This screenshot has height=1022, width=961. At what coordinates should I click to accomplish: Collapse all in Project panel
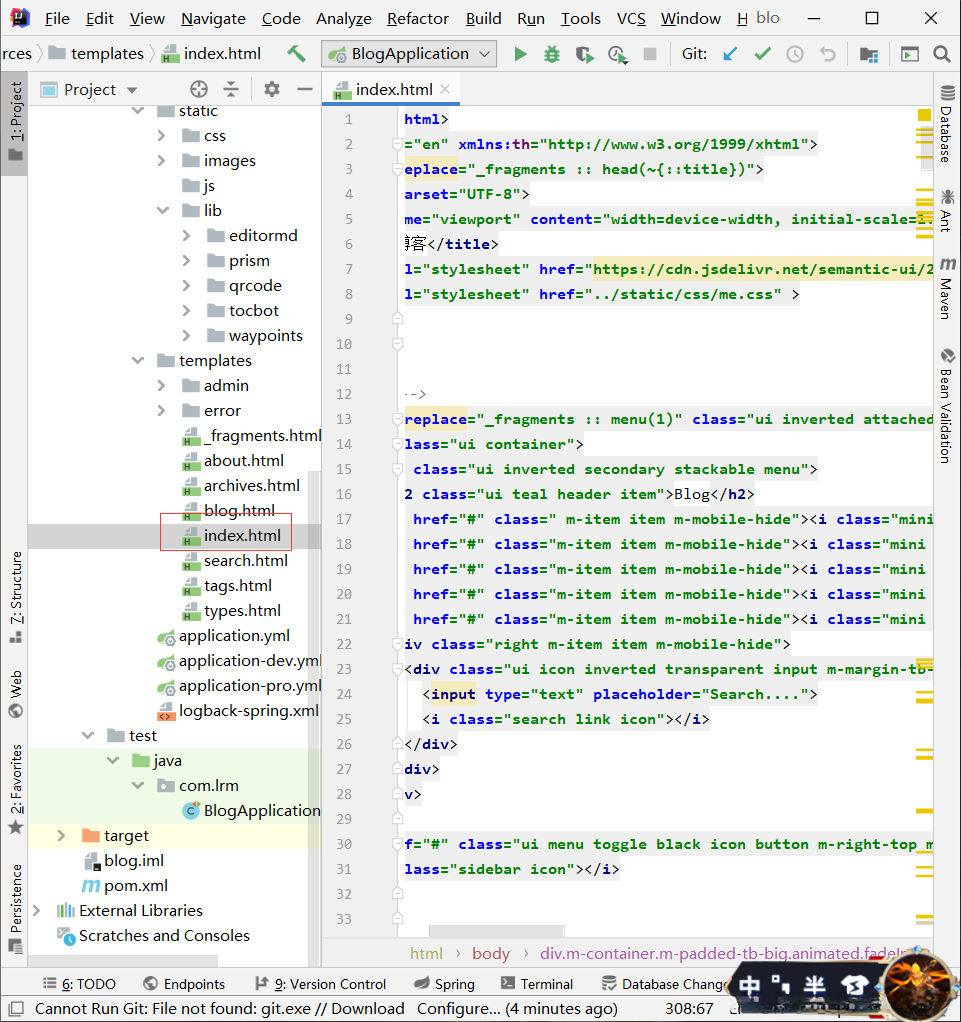pos(230,89)
